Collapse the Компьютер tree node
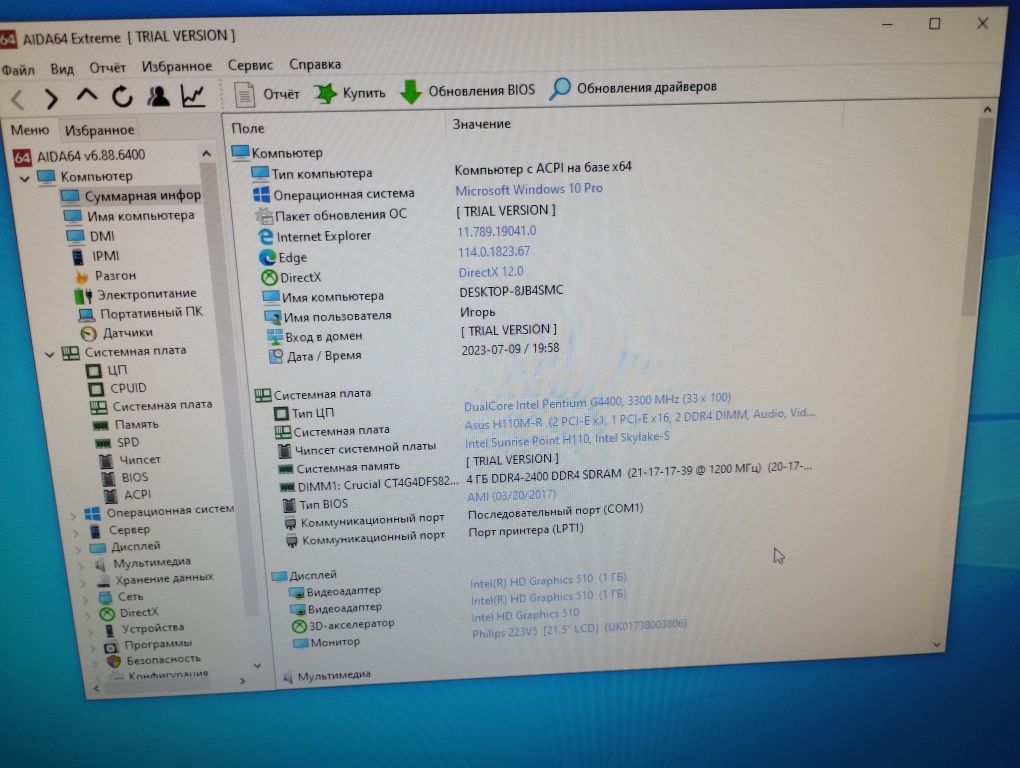Screen dimensions: 1020x768 24,178
